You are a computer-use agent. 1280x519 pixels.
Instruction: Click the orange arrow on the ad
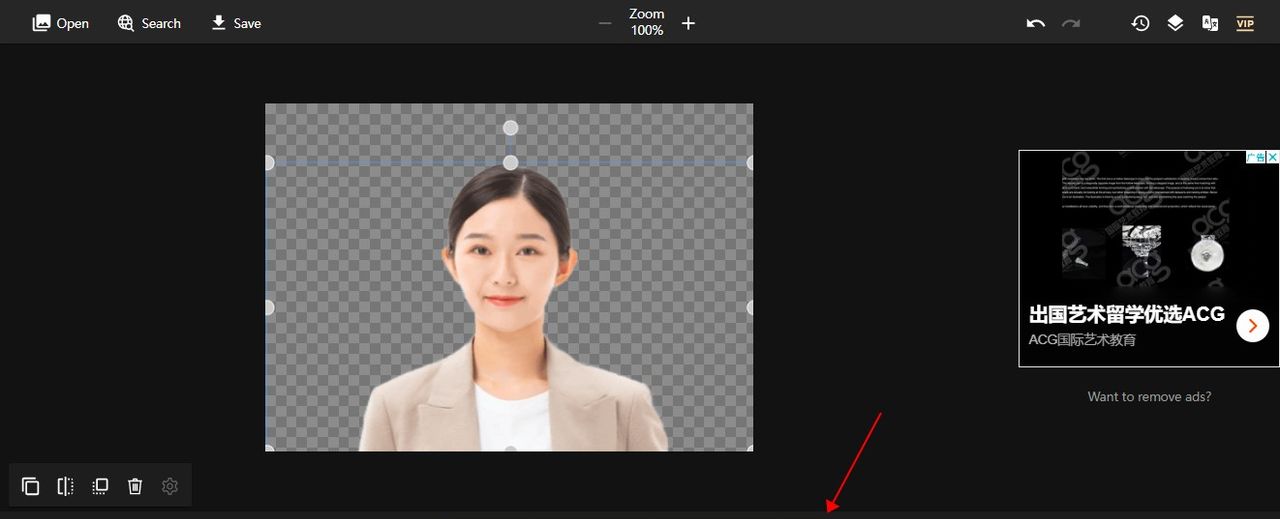pyautogui.click(x=1252, y=326)
